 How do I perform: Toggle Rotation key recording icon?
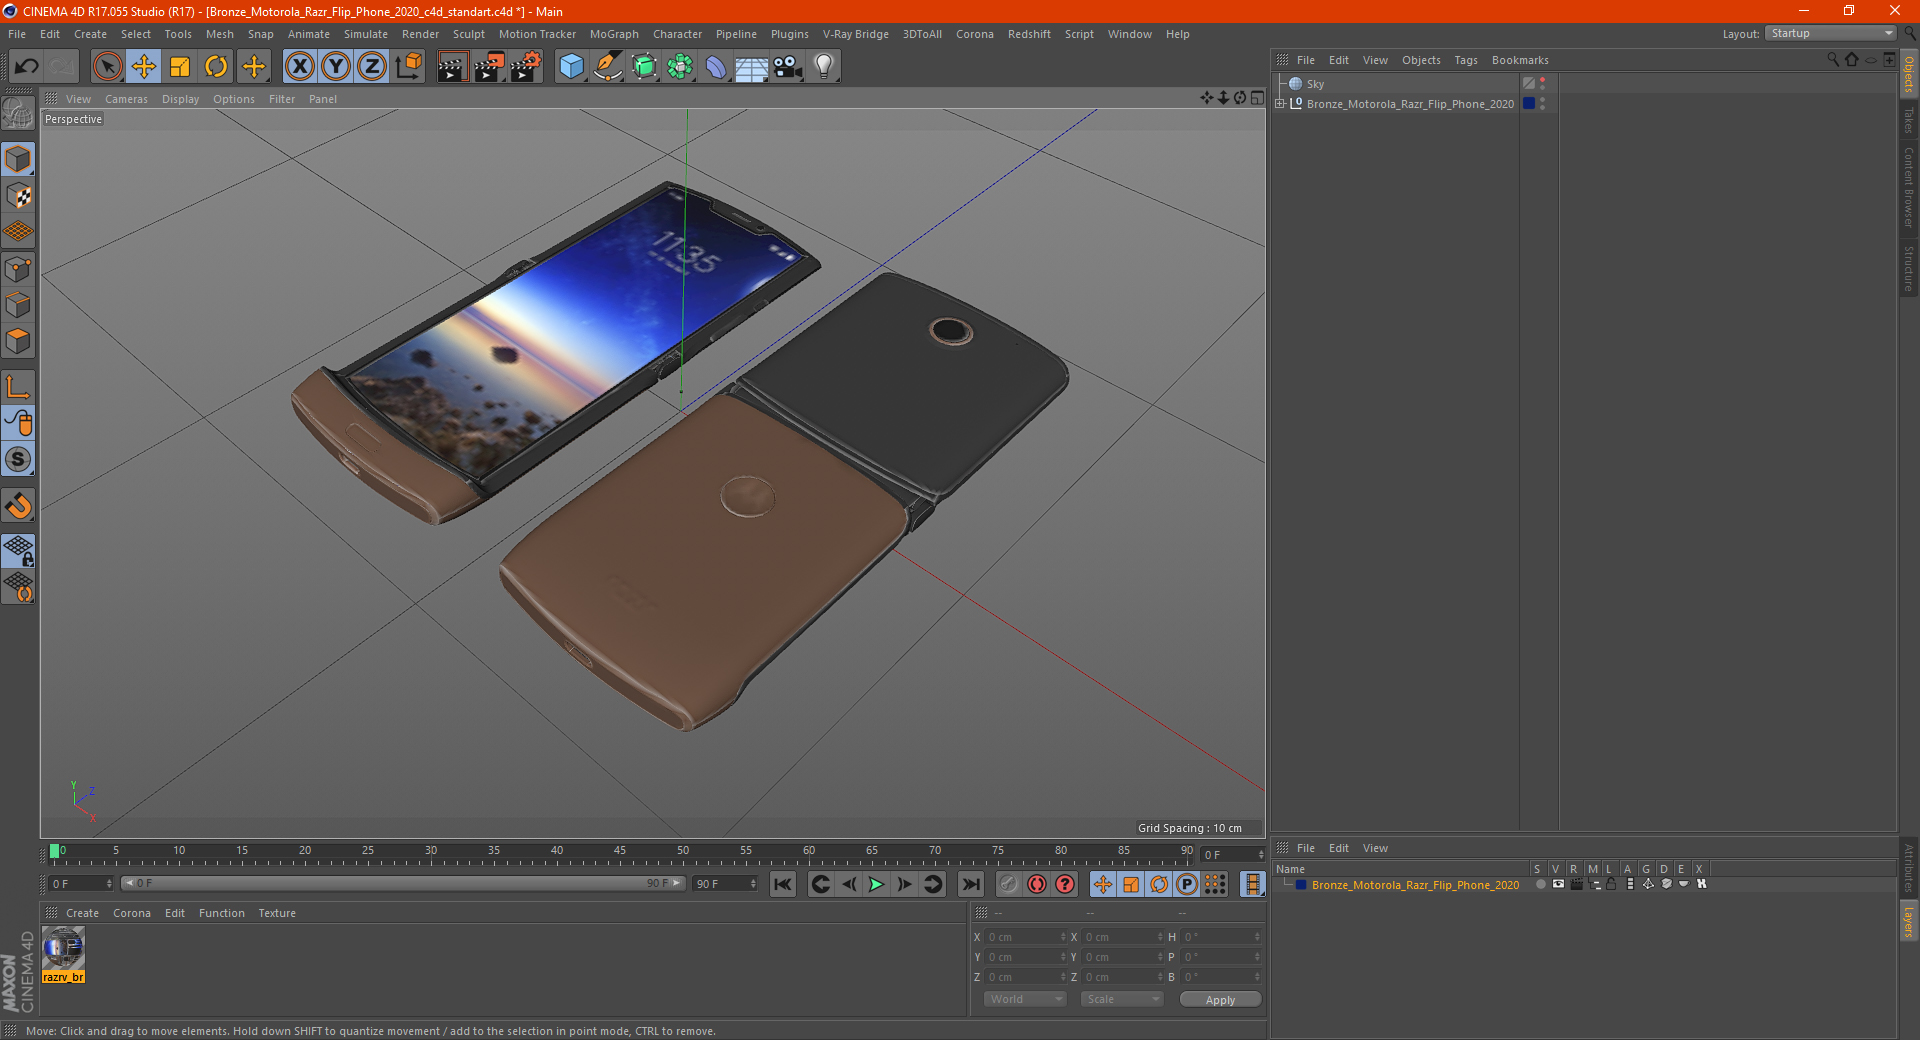point(1158,884)
